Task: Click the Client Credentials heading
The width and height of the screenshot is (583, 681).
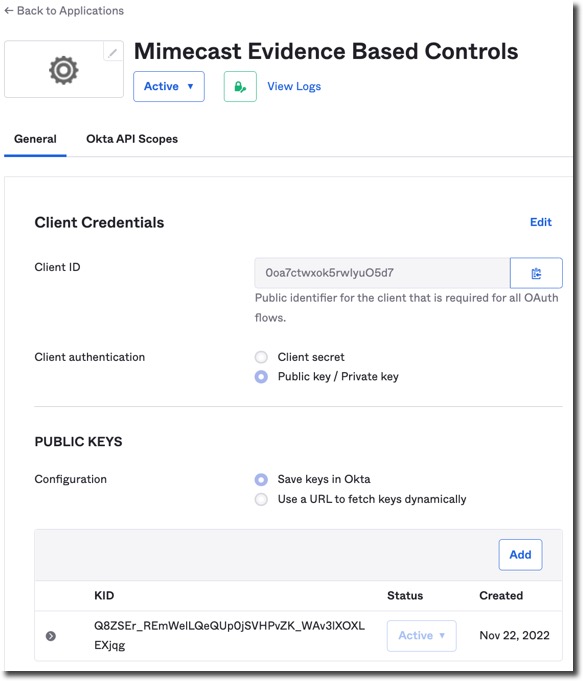Action: (x=99, y=222)
